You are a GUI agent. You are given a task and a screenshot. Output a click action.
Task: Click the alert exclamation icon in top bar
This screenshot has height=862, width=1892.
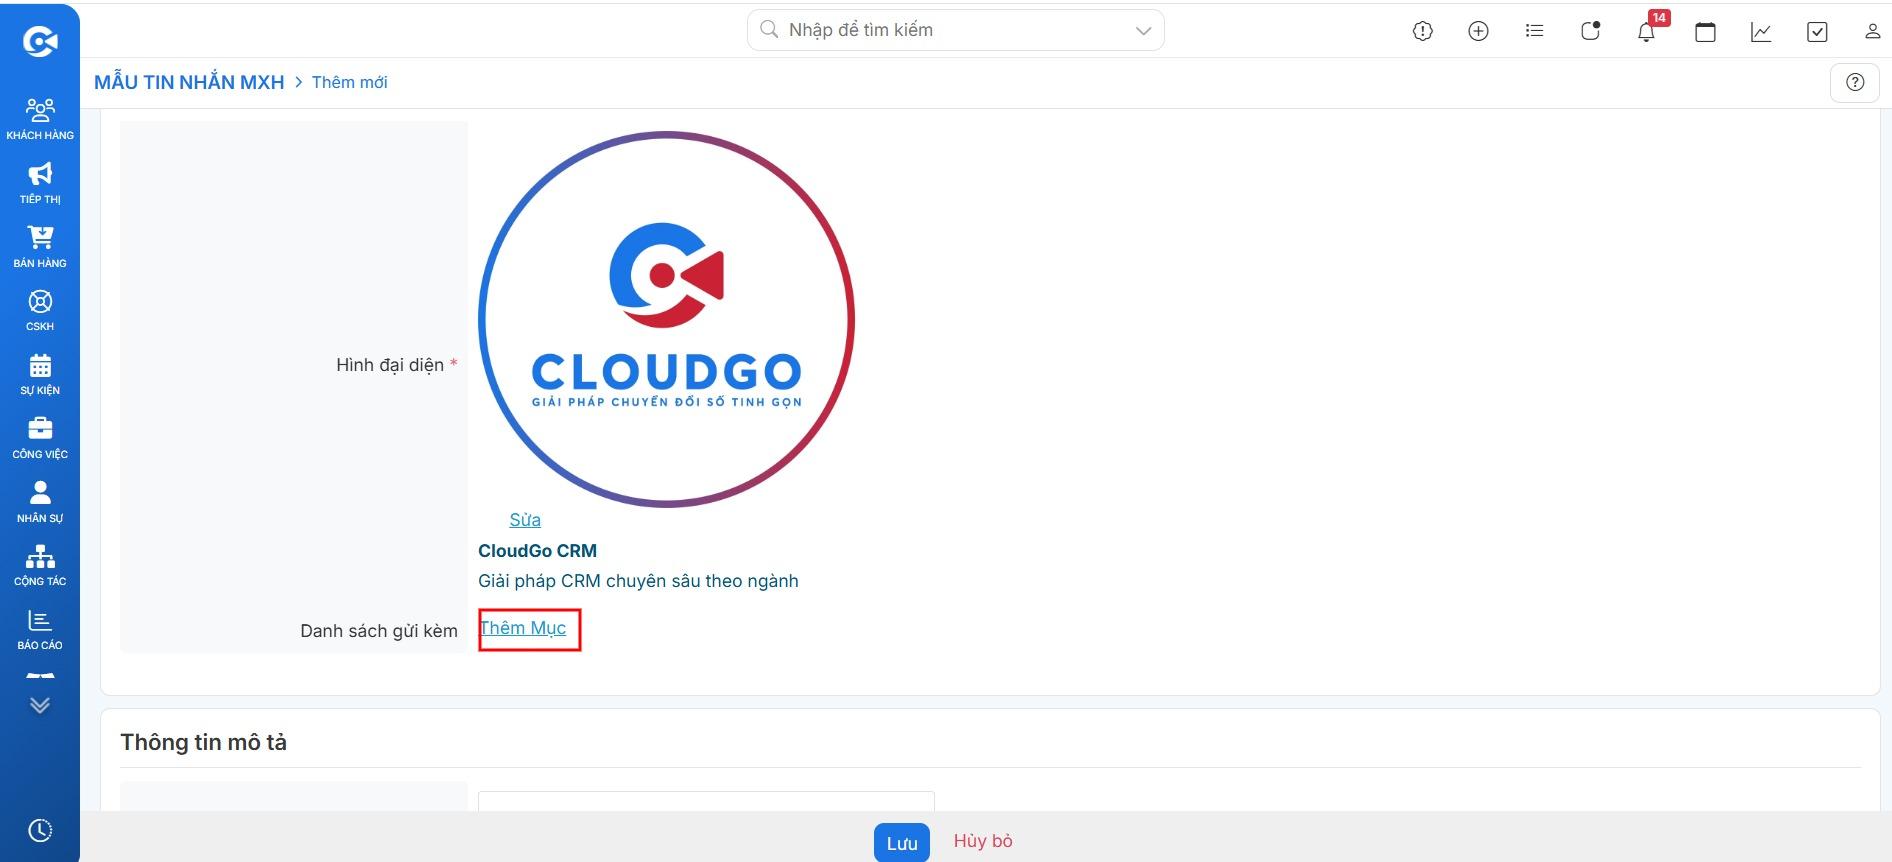click(1423, 31)
